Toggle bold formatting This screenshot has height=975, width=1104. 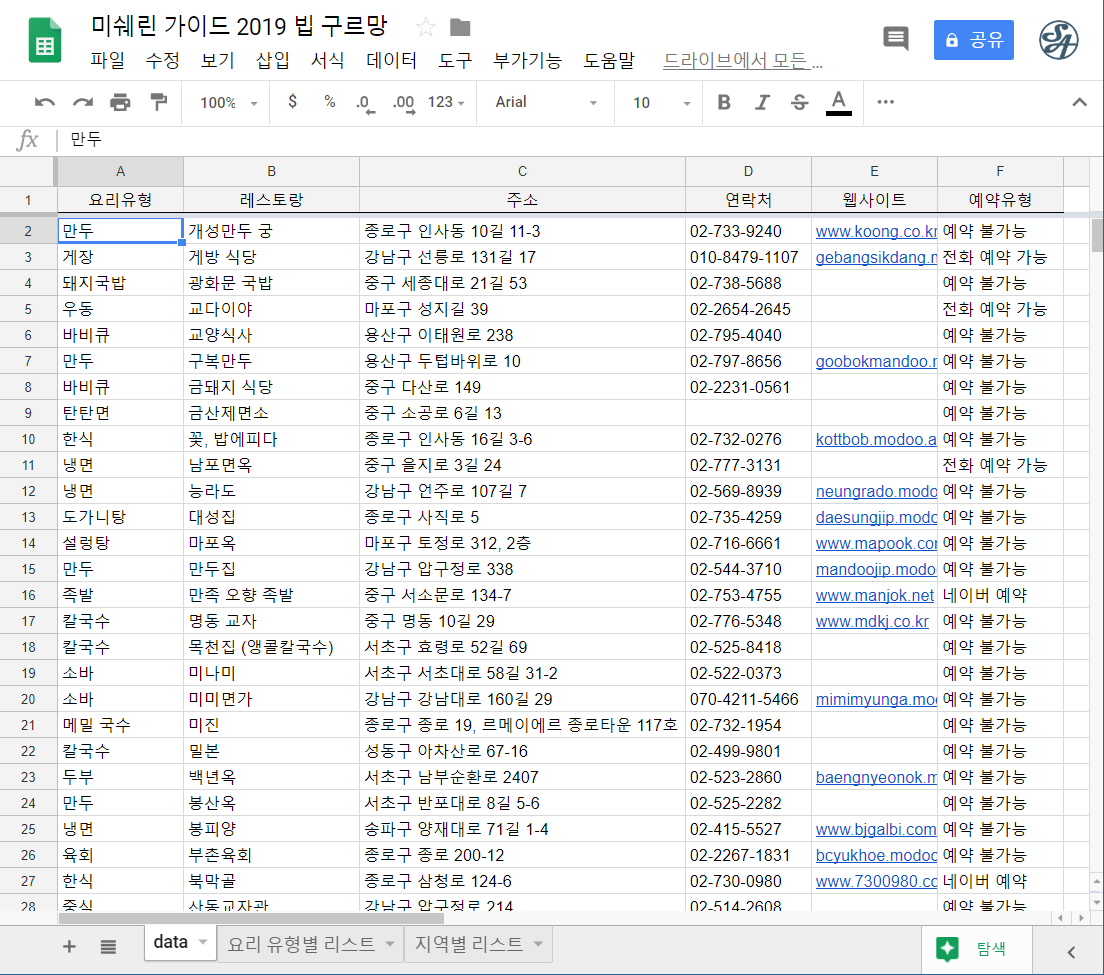(723, 102)
